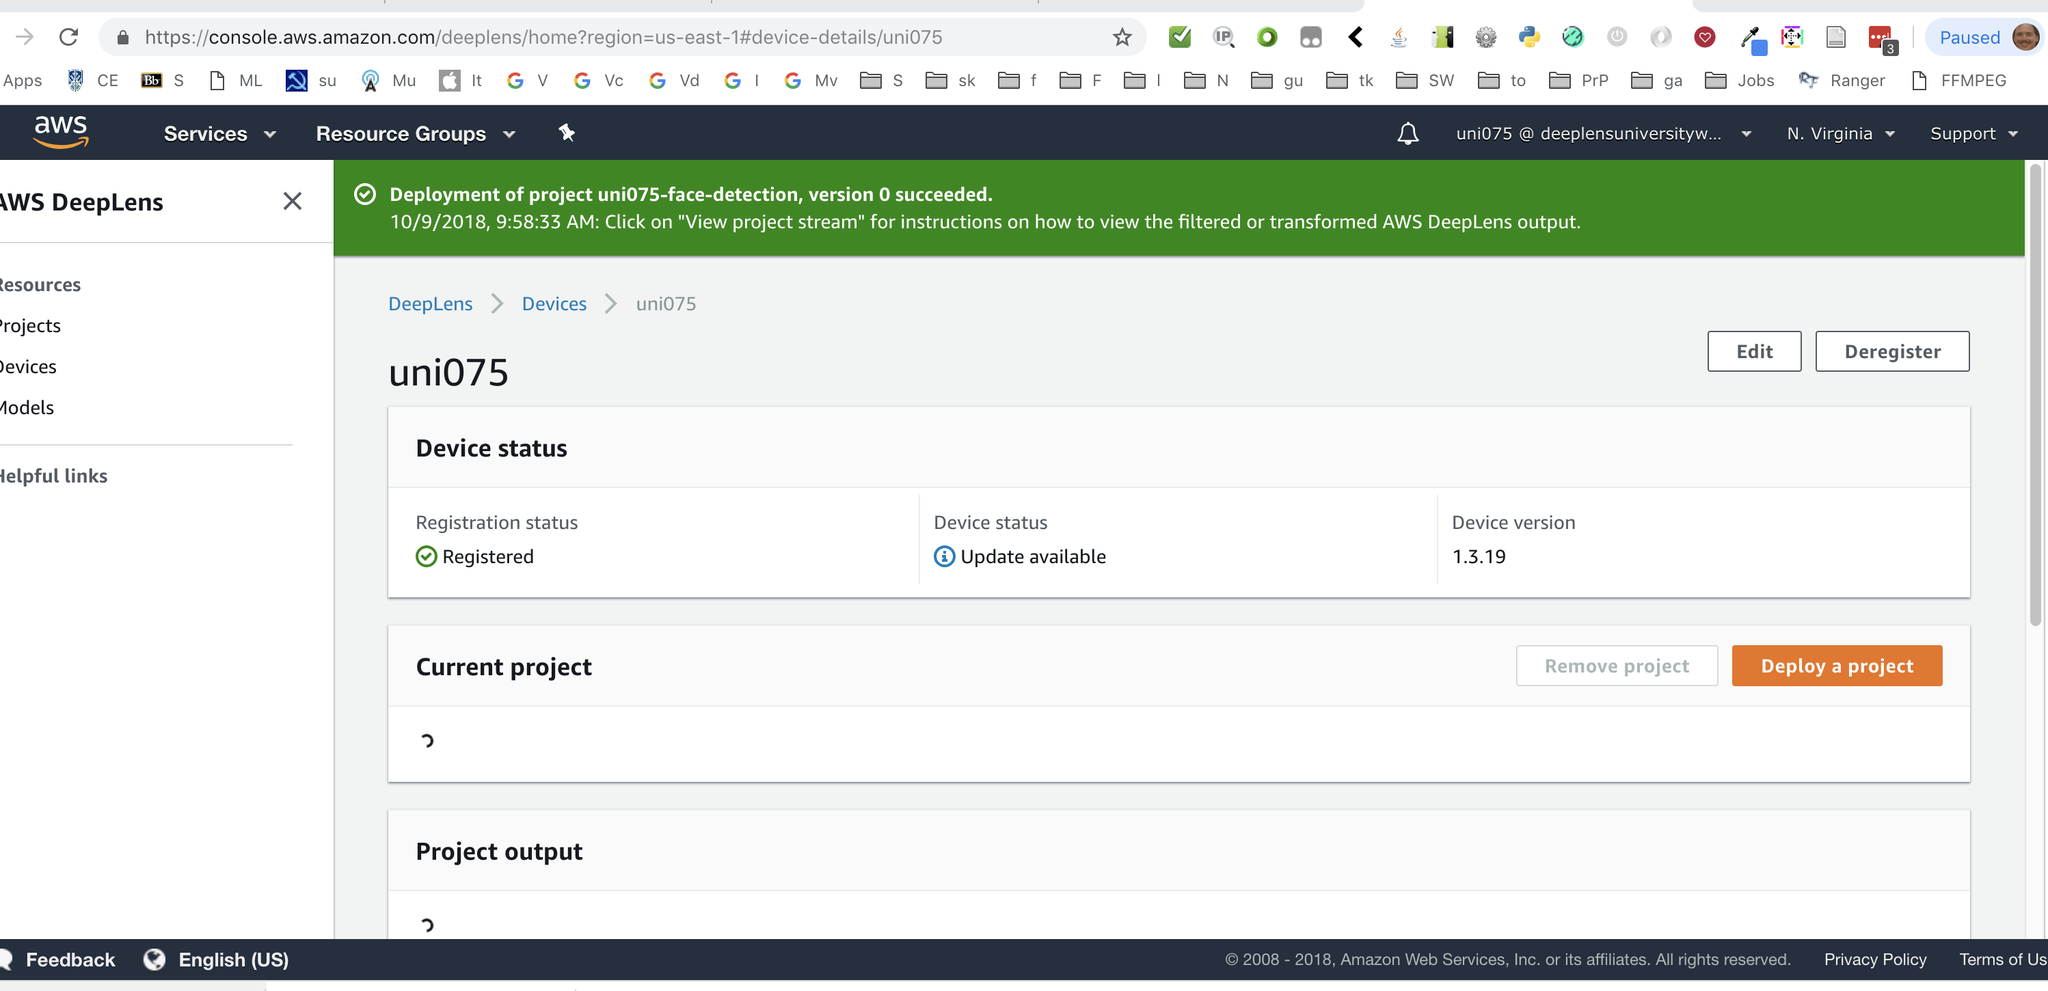Open the gu bookmarks folder

point(1277,80)
